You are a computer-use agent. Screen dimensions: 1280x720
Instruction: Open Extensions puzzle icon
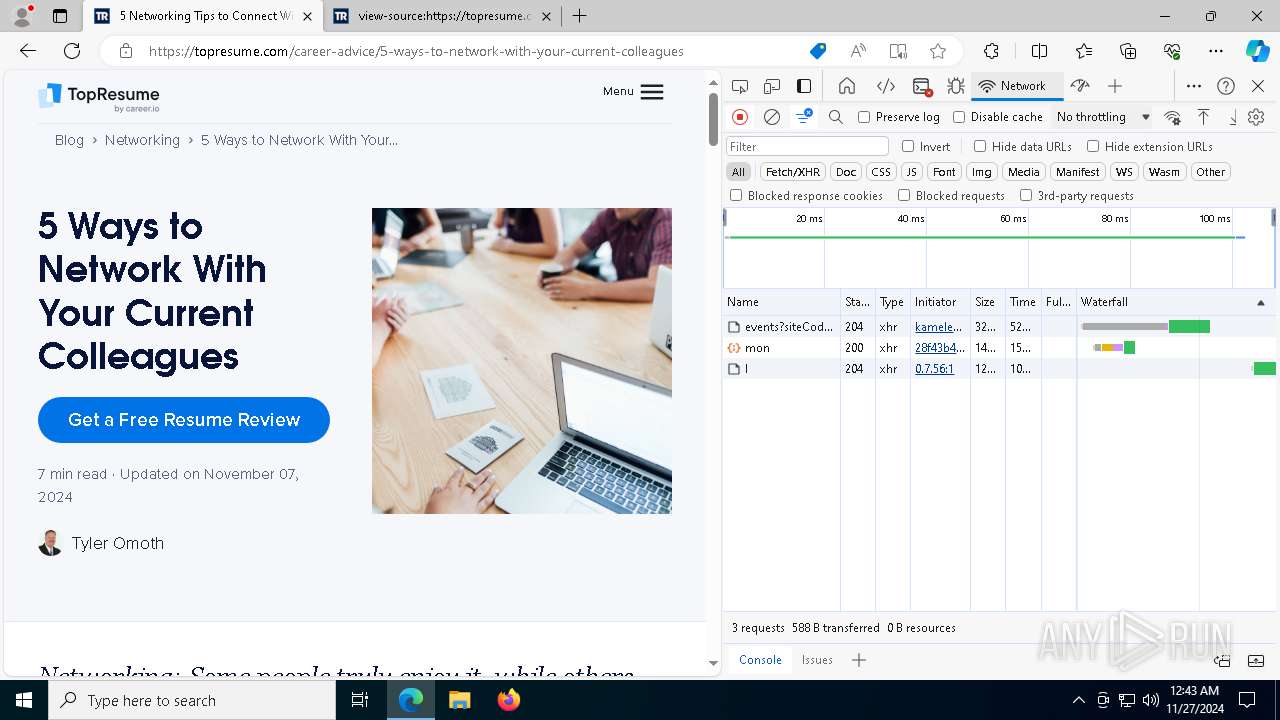pos(991,51)
